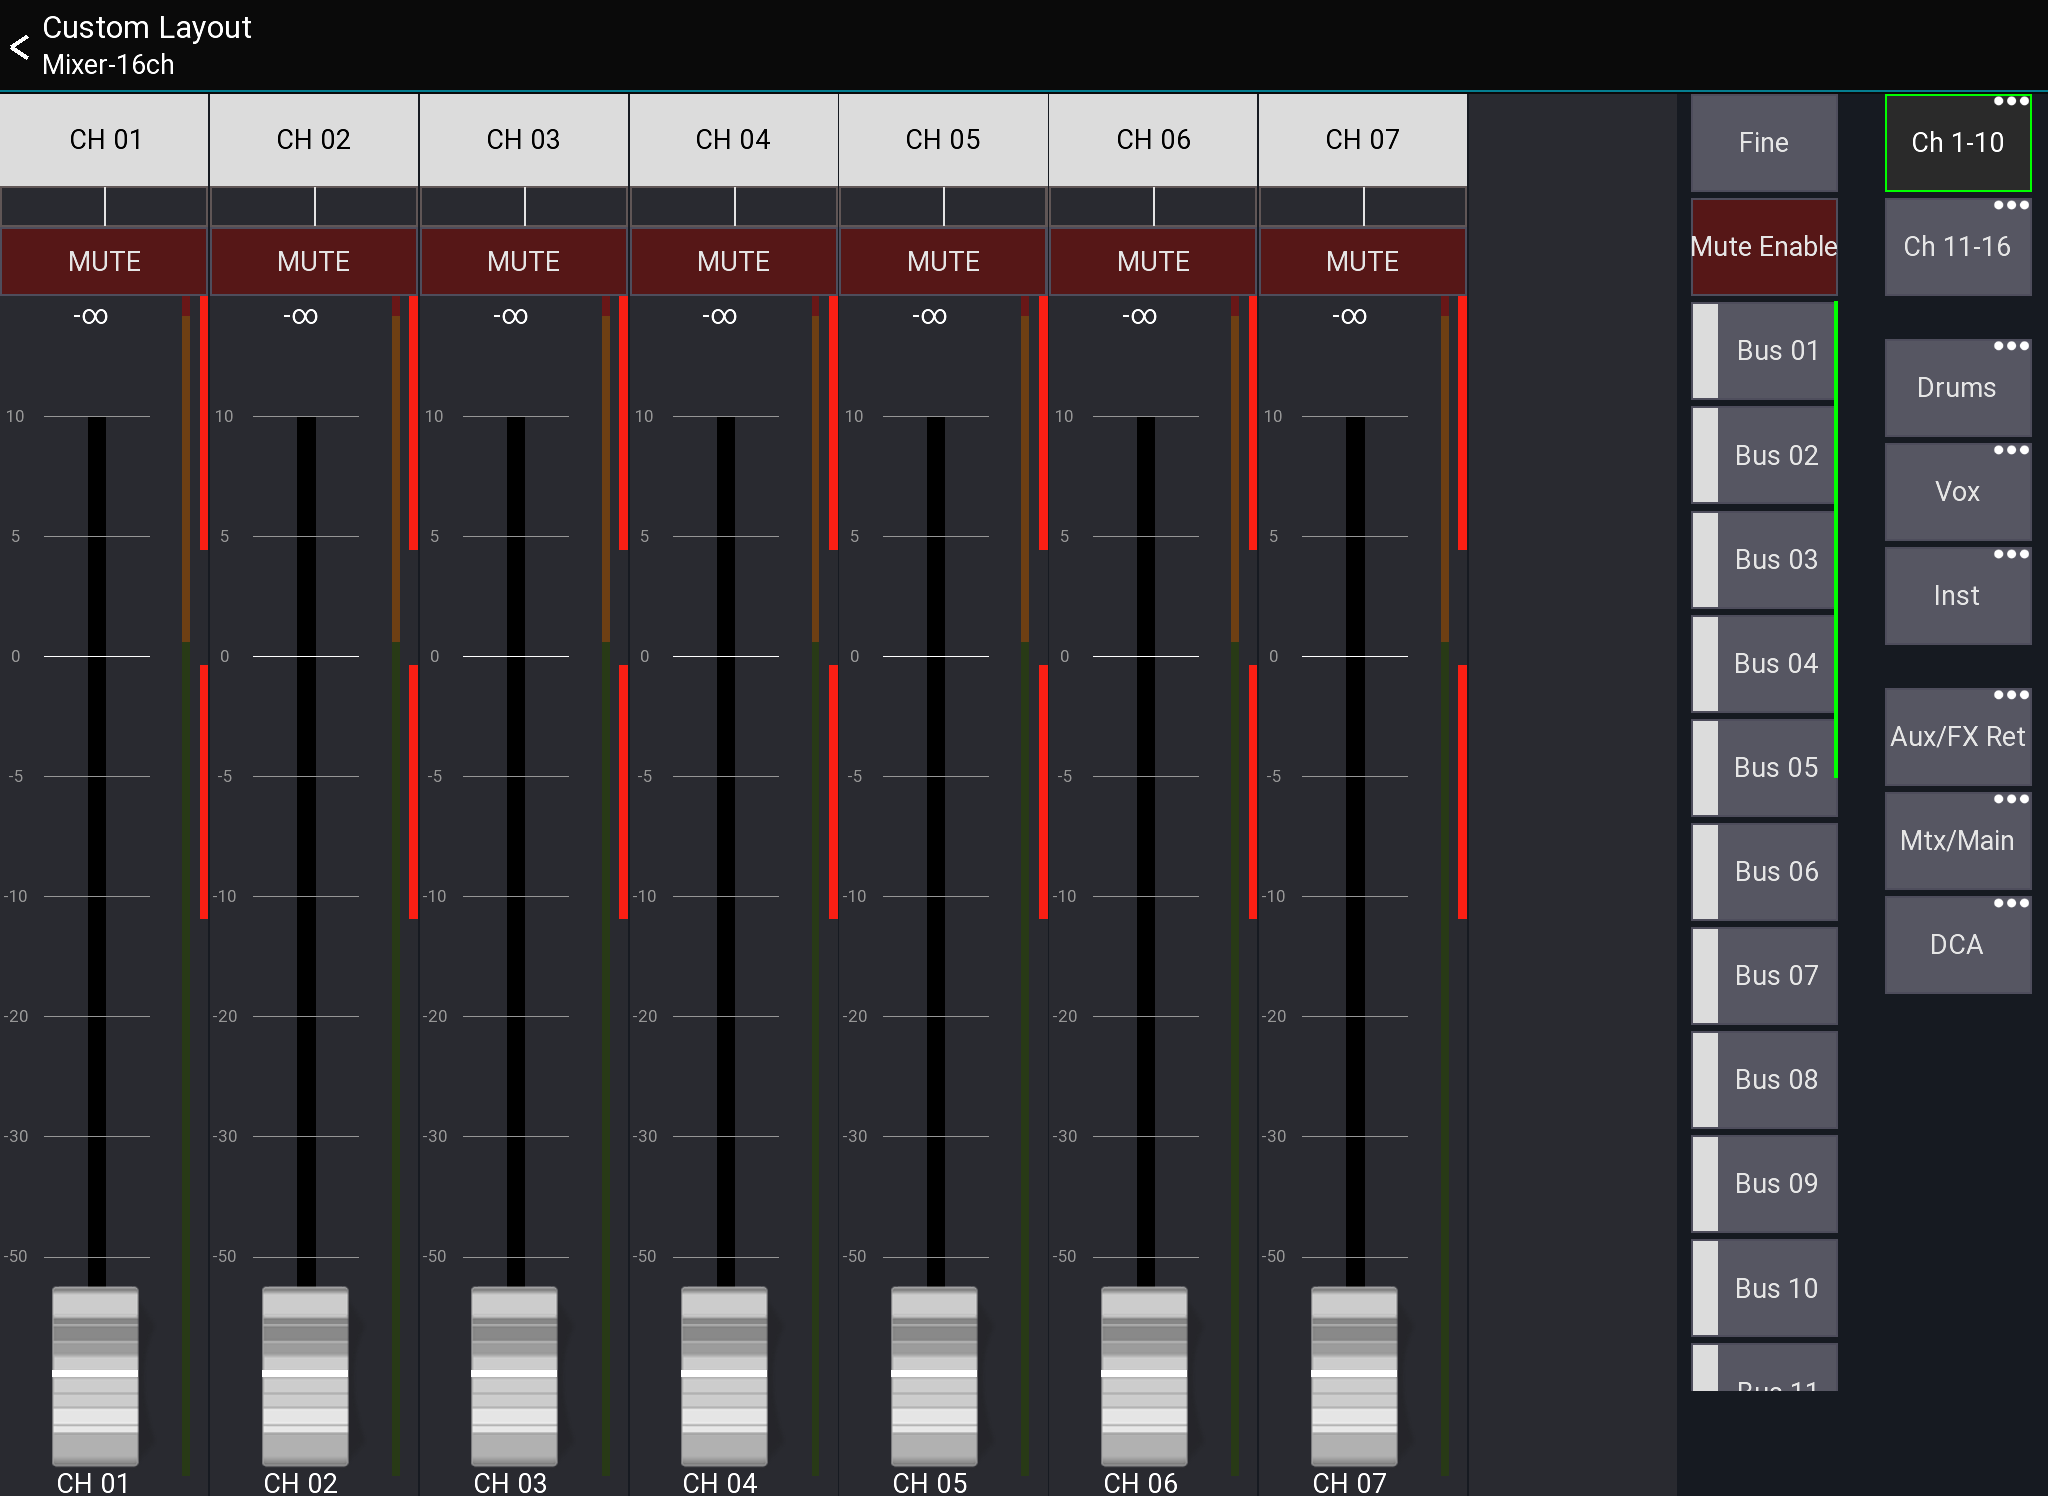Select the CH 07 channel header

tap(1362, 140)
